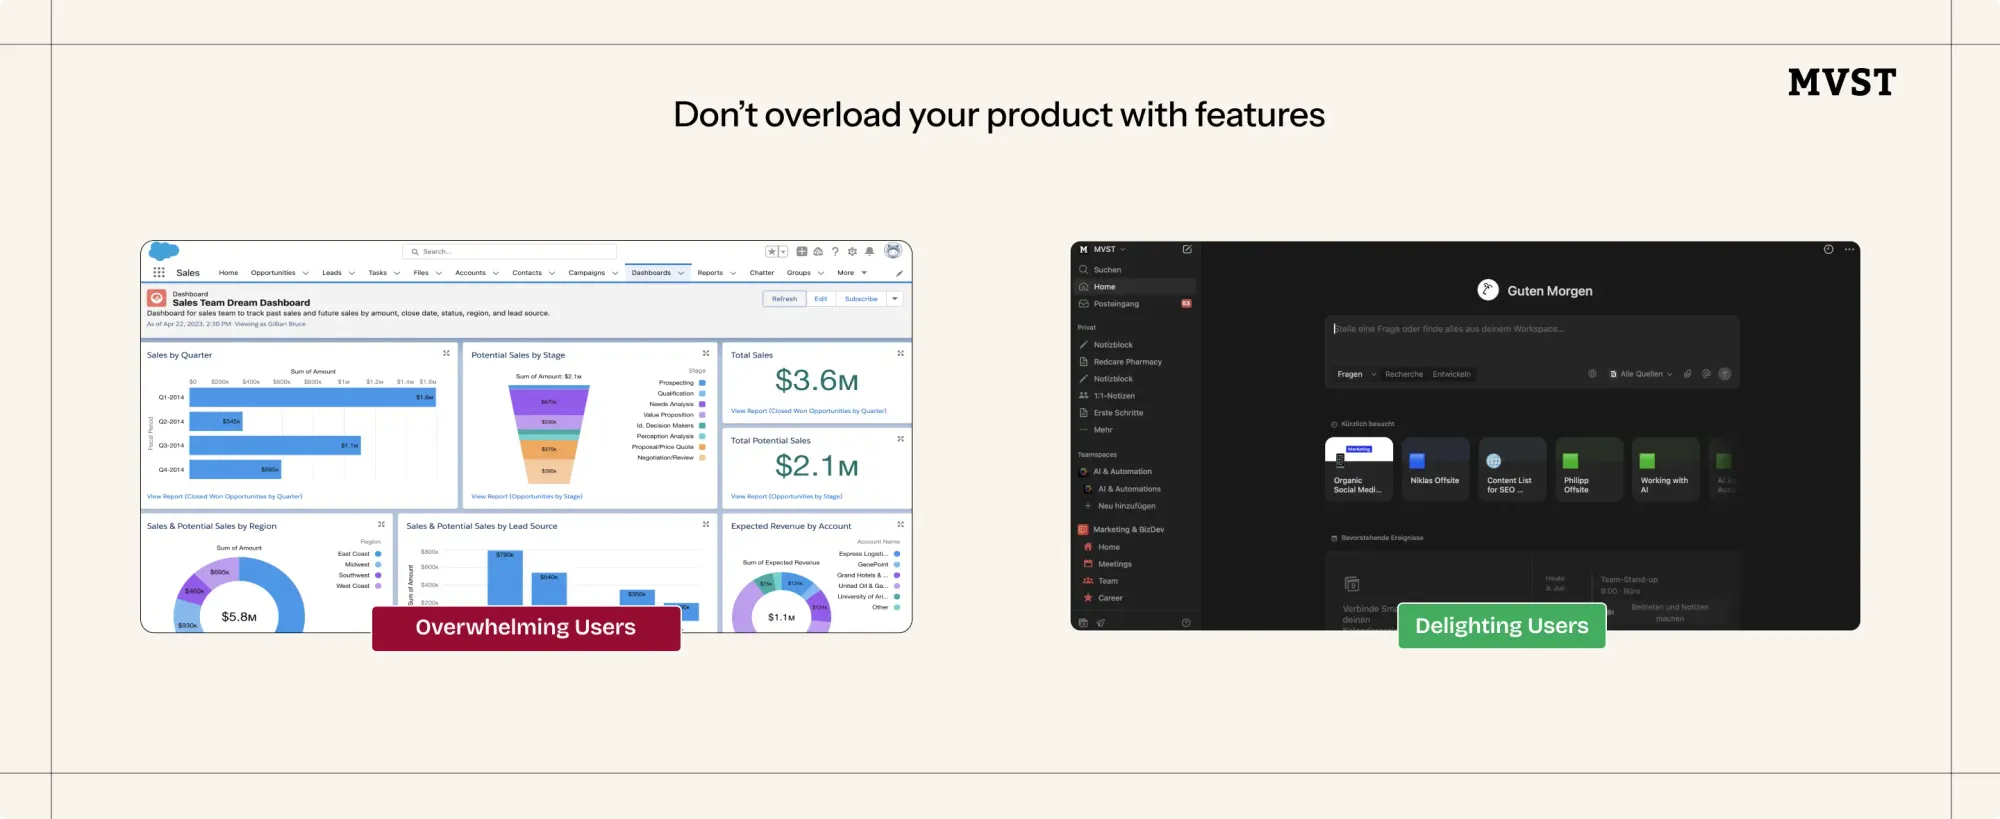Click the paper plane invite icon at sidebar bottom
This screenshot has width=2000, height=819.
(1101, 623)
